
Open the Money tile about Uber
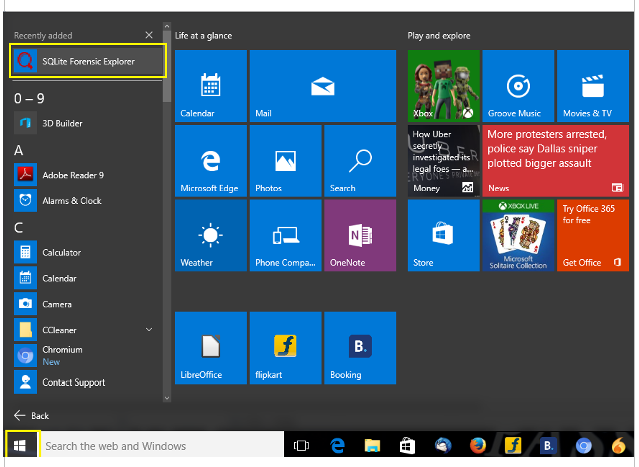(444, 161)
